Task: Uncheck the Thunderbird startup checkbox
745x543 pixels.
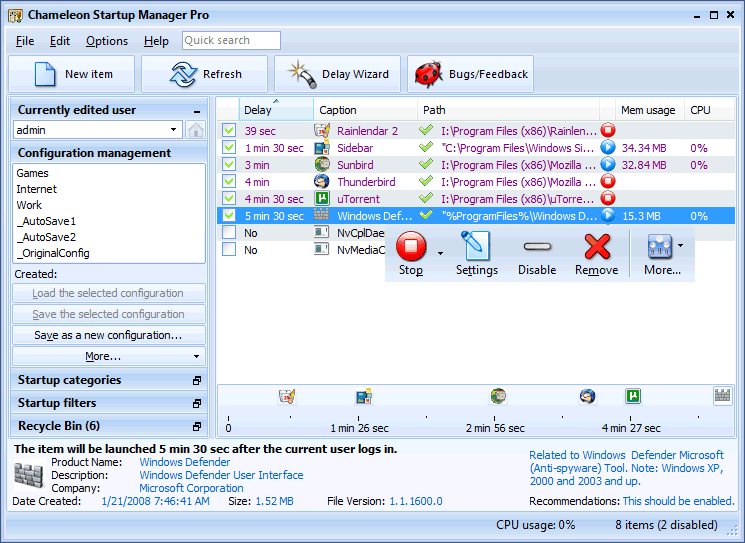Action: 229,181
